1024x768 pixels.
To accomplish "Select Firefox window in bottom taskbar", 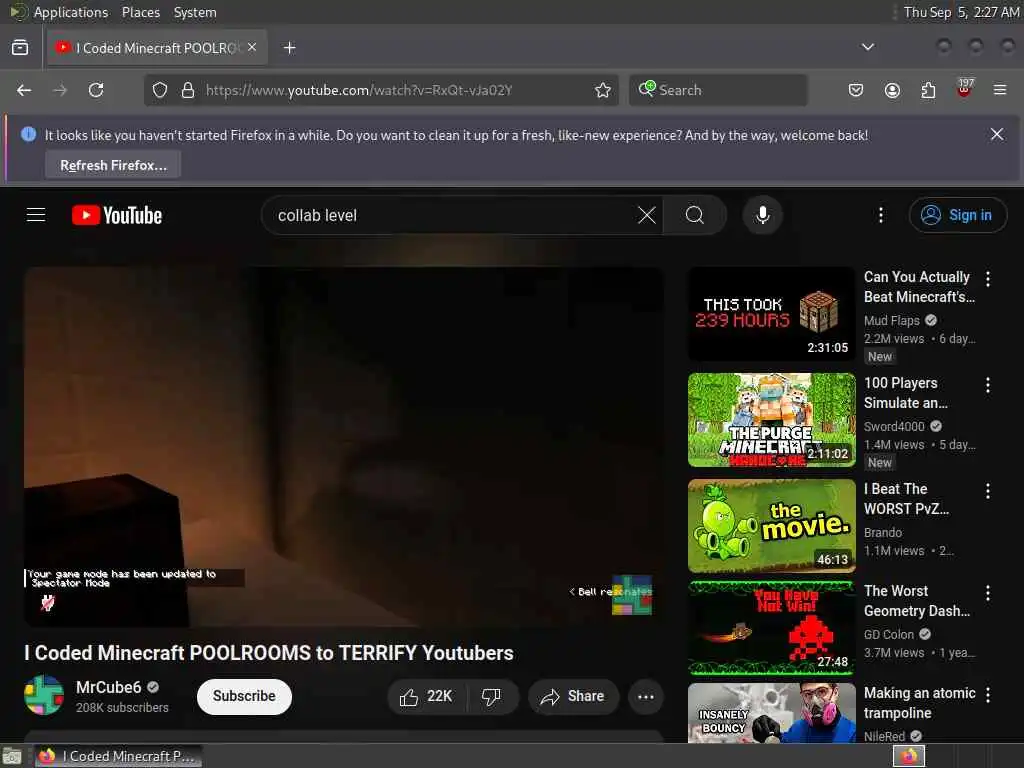I will [x=118, y=756].
